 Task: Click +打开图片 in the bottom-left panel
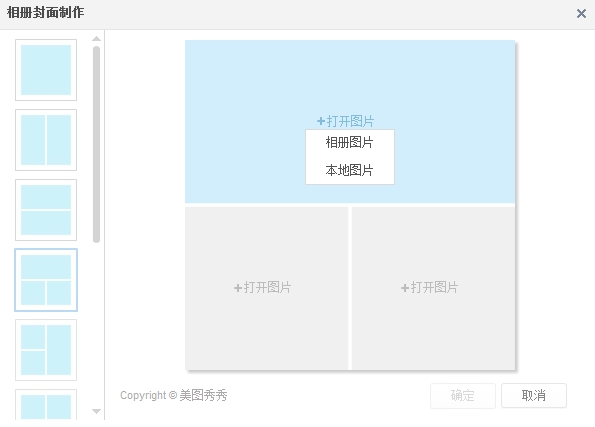tap(263, 287)
